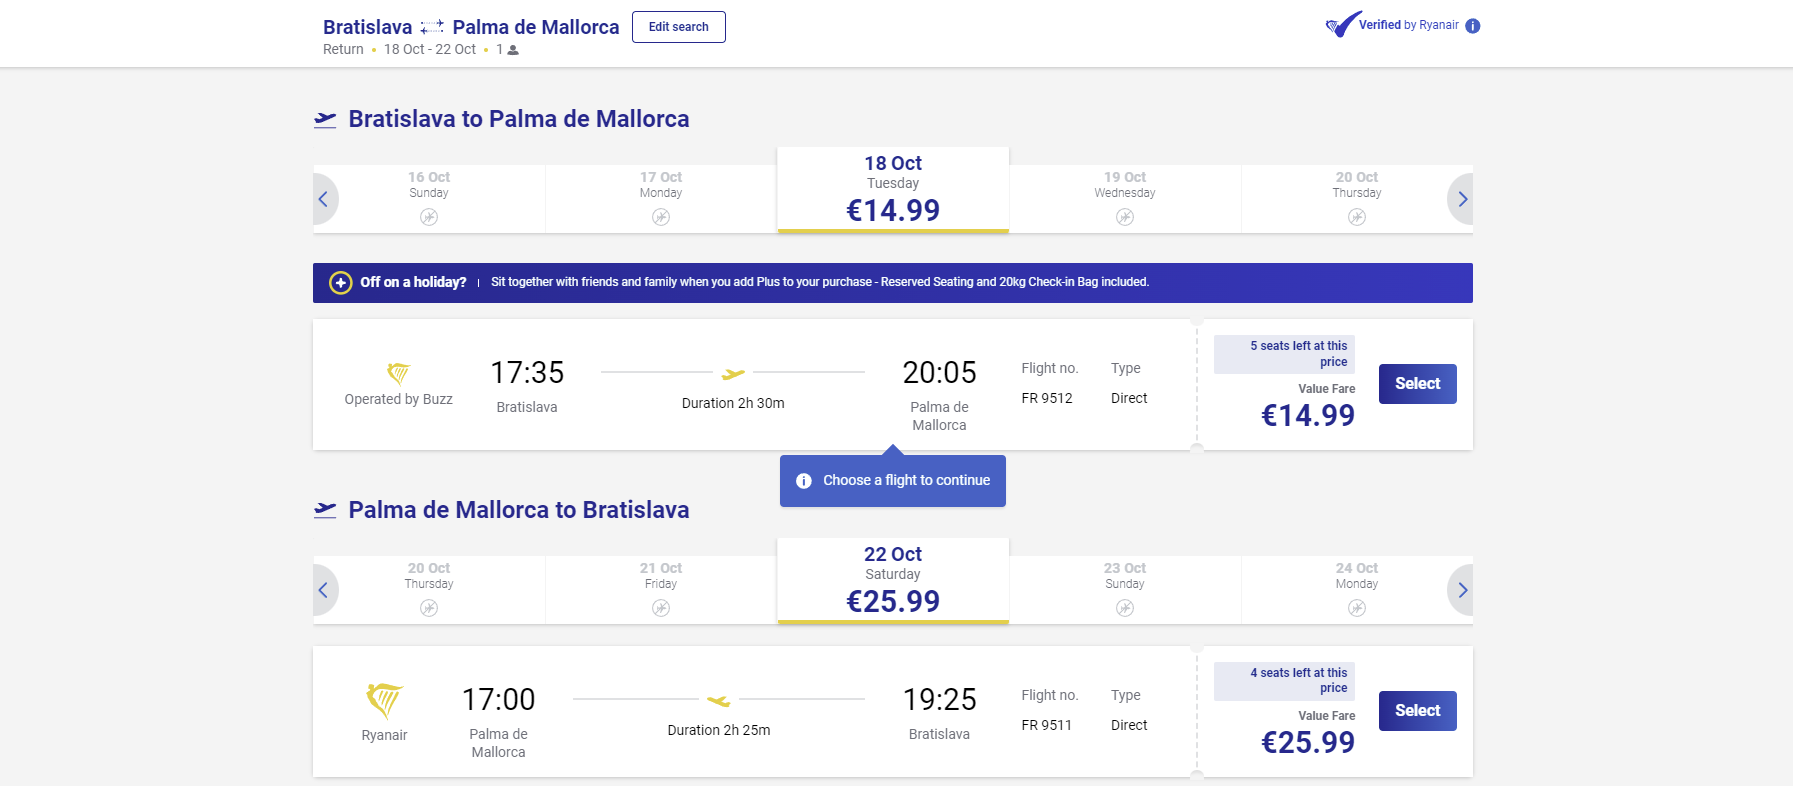The image size is (1793, 786).
Task: Show earlier return dates with left arrow
Action: (324, 590)
